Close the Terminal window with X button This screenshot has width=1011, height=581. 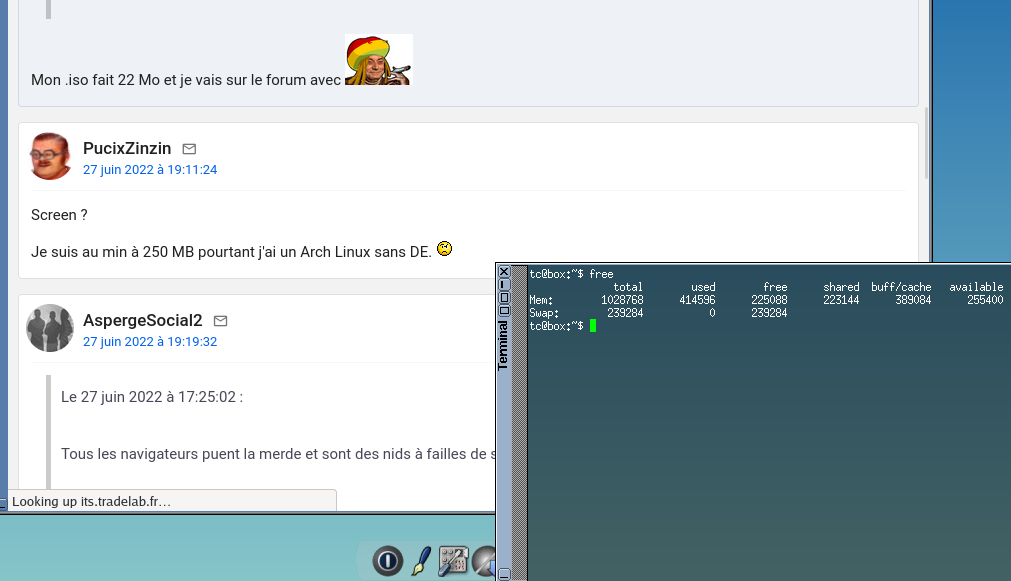pos(504,271)
